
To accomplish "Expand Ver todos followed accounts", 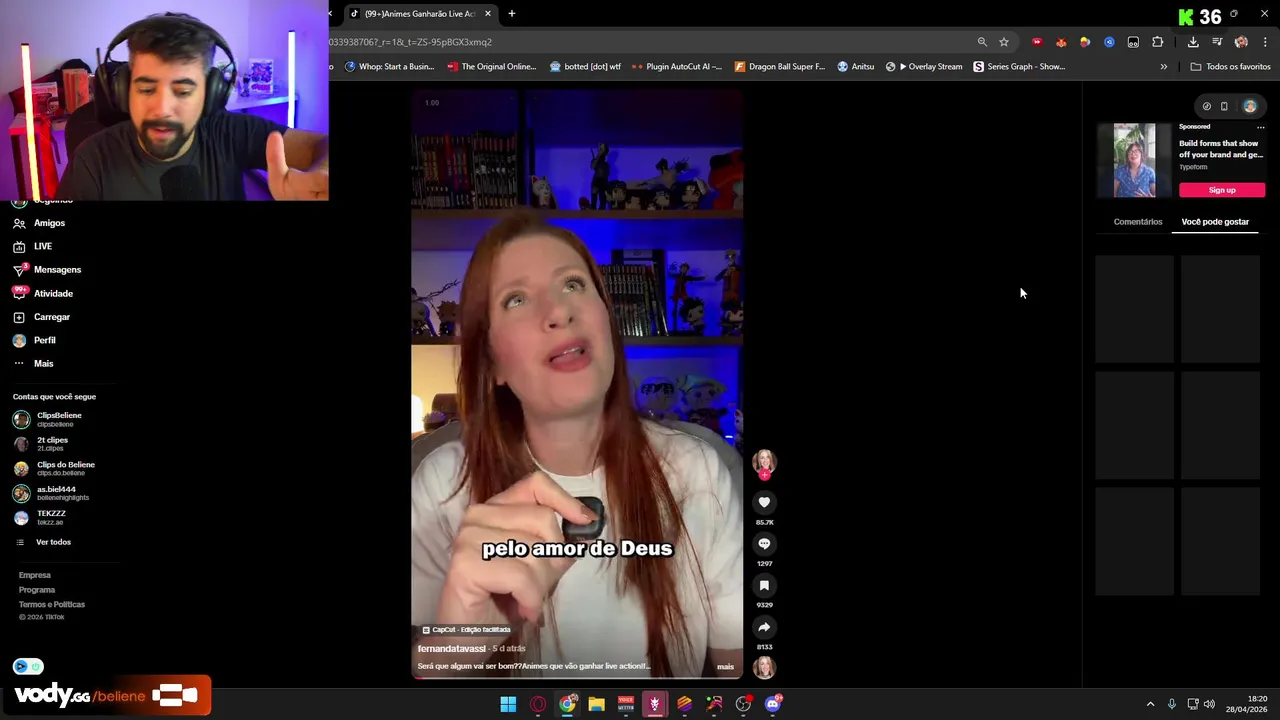I will pos(44,542).
